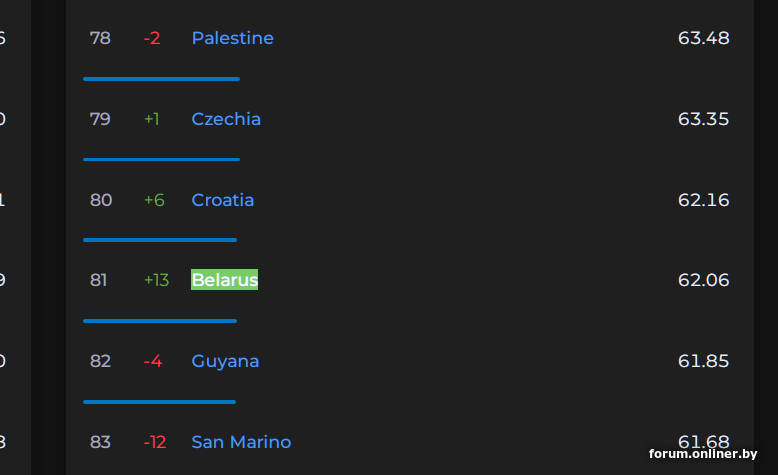Open the Guyana country link
778x475 pixels.
(x=225, y=361)
